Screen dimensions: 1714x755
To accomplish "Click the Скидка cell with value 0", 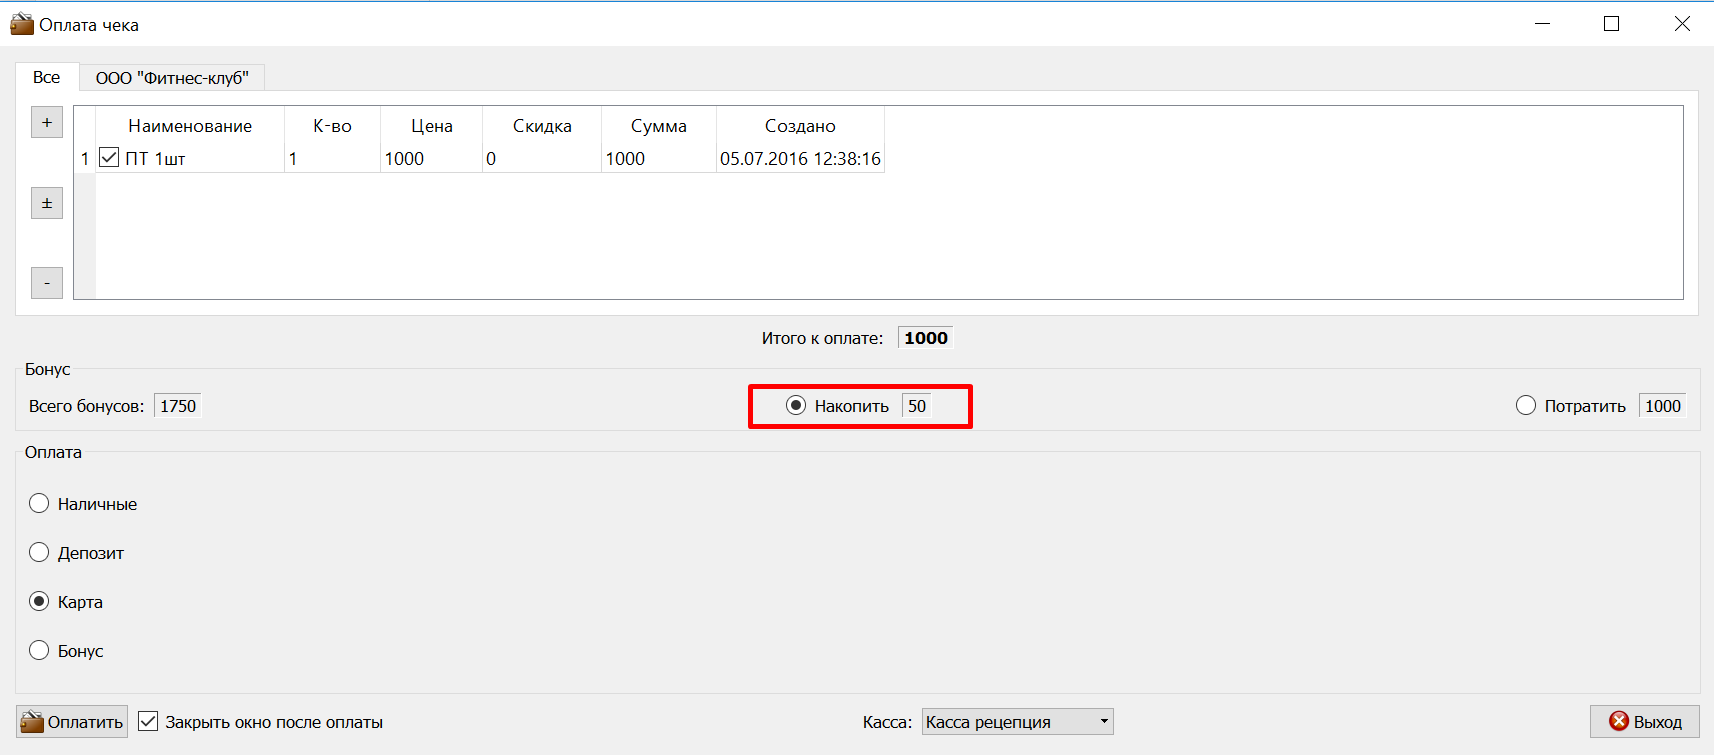I will (x=542, y=158).
